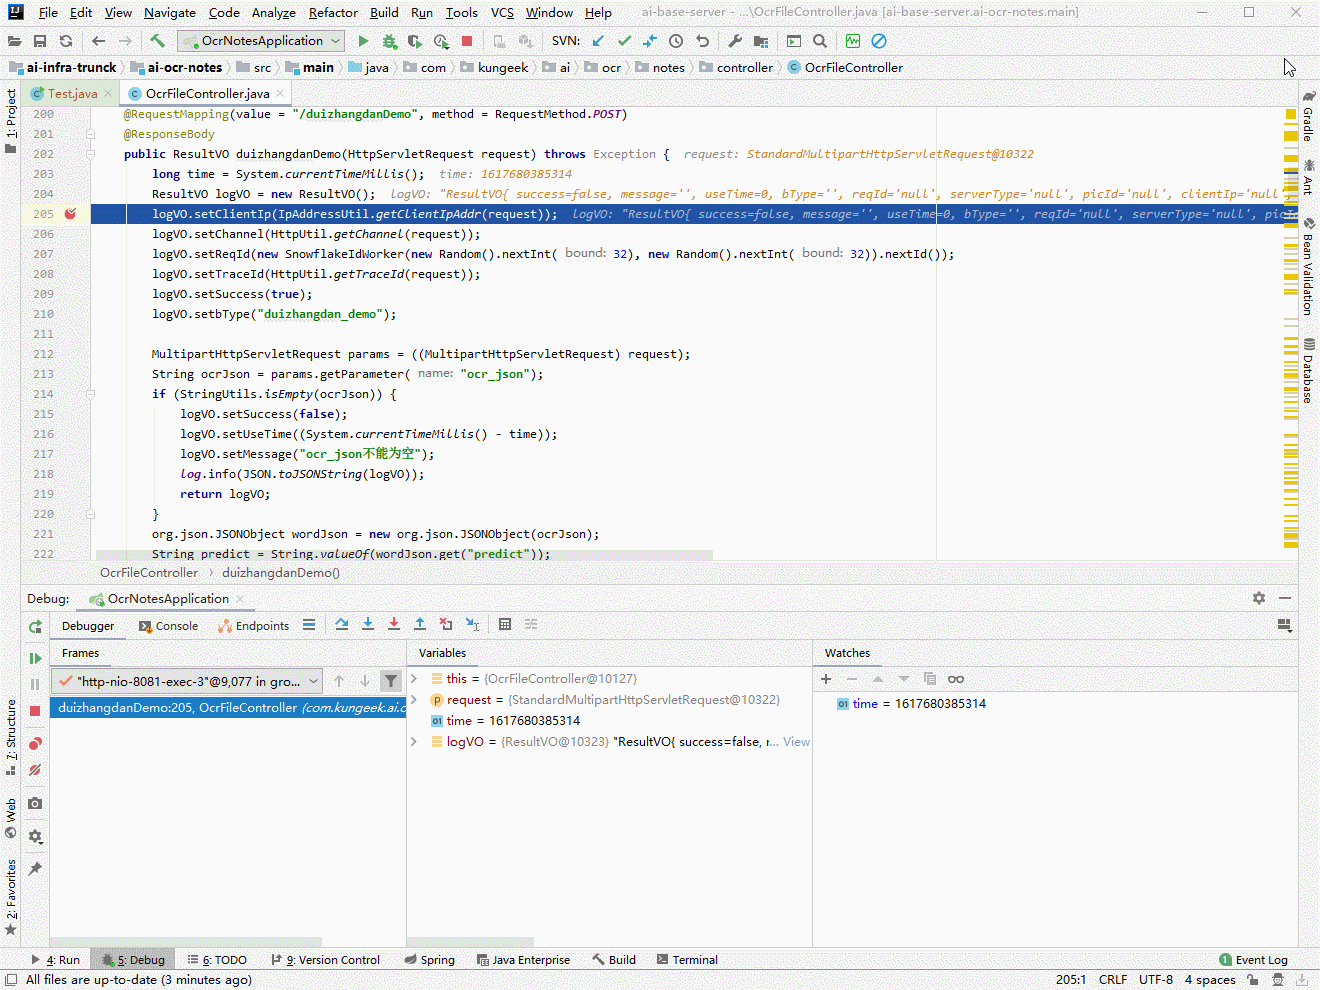1320x990 pixels.
Task: Click the Evaluate Expression calculator icon
Action: point(505,624)
